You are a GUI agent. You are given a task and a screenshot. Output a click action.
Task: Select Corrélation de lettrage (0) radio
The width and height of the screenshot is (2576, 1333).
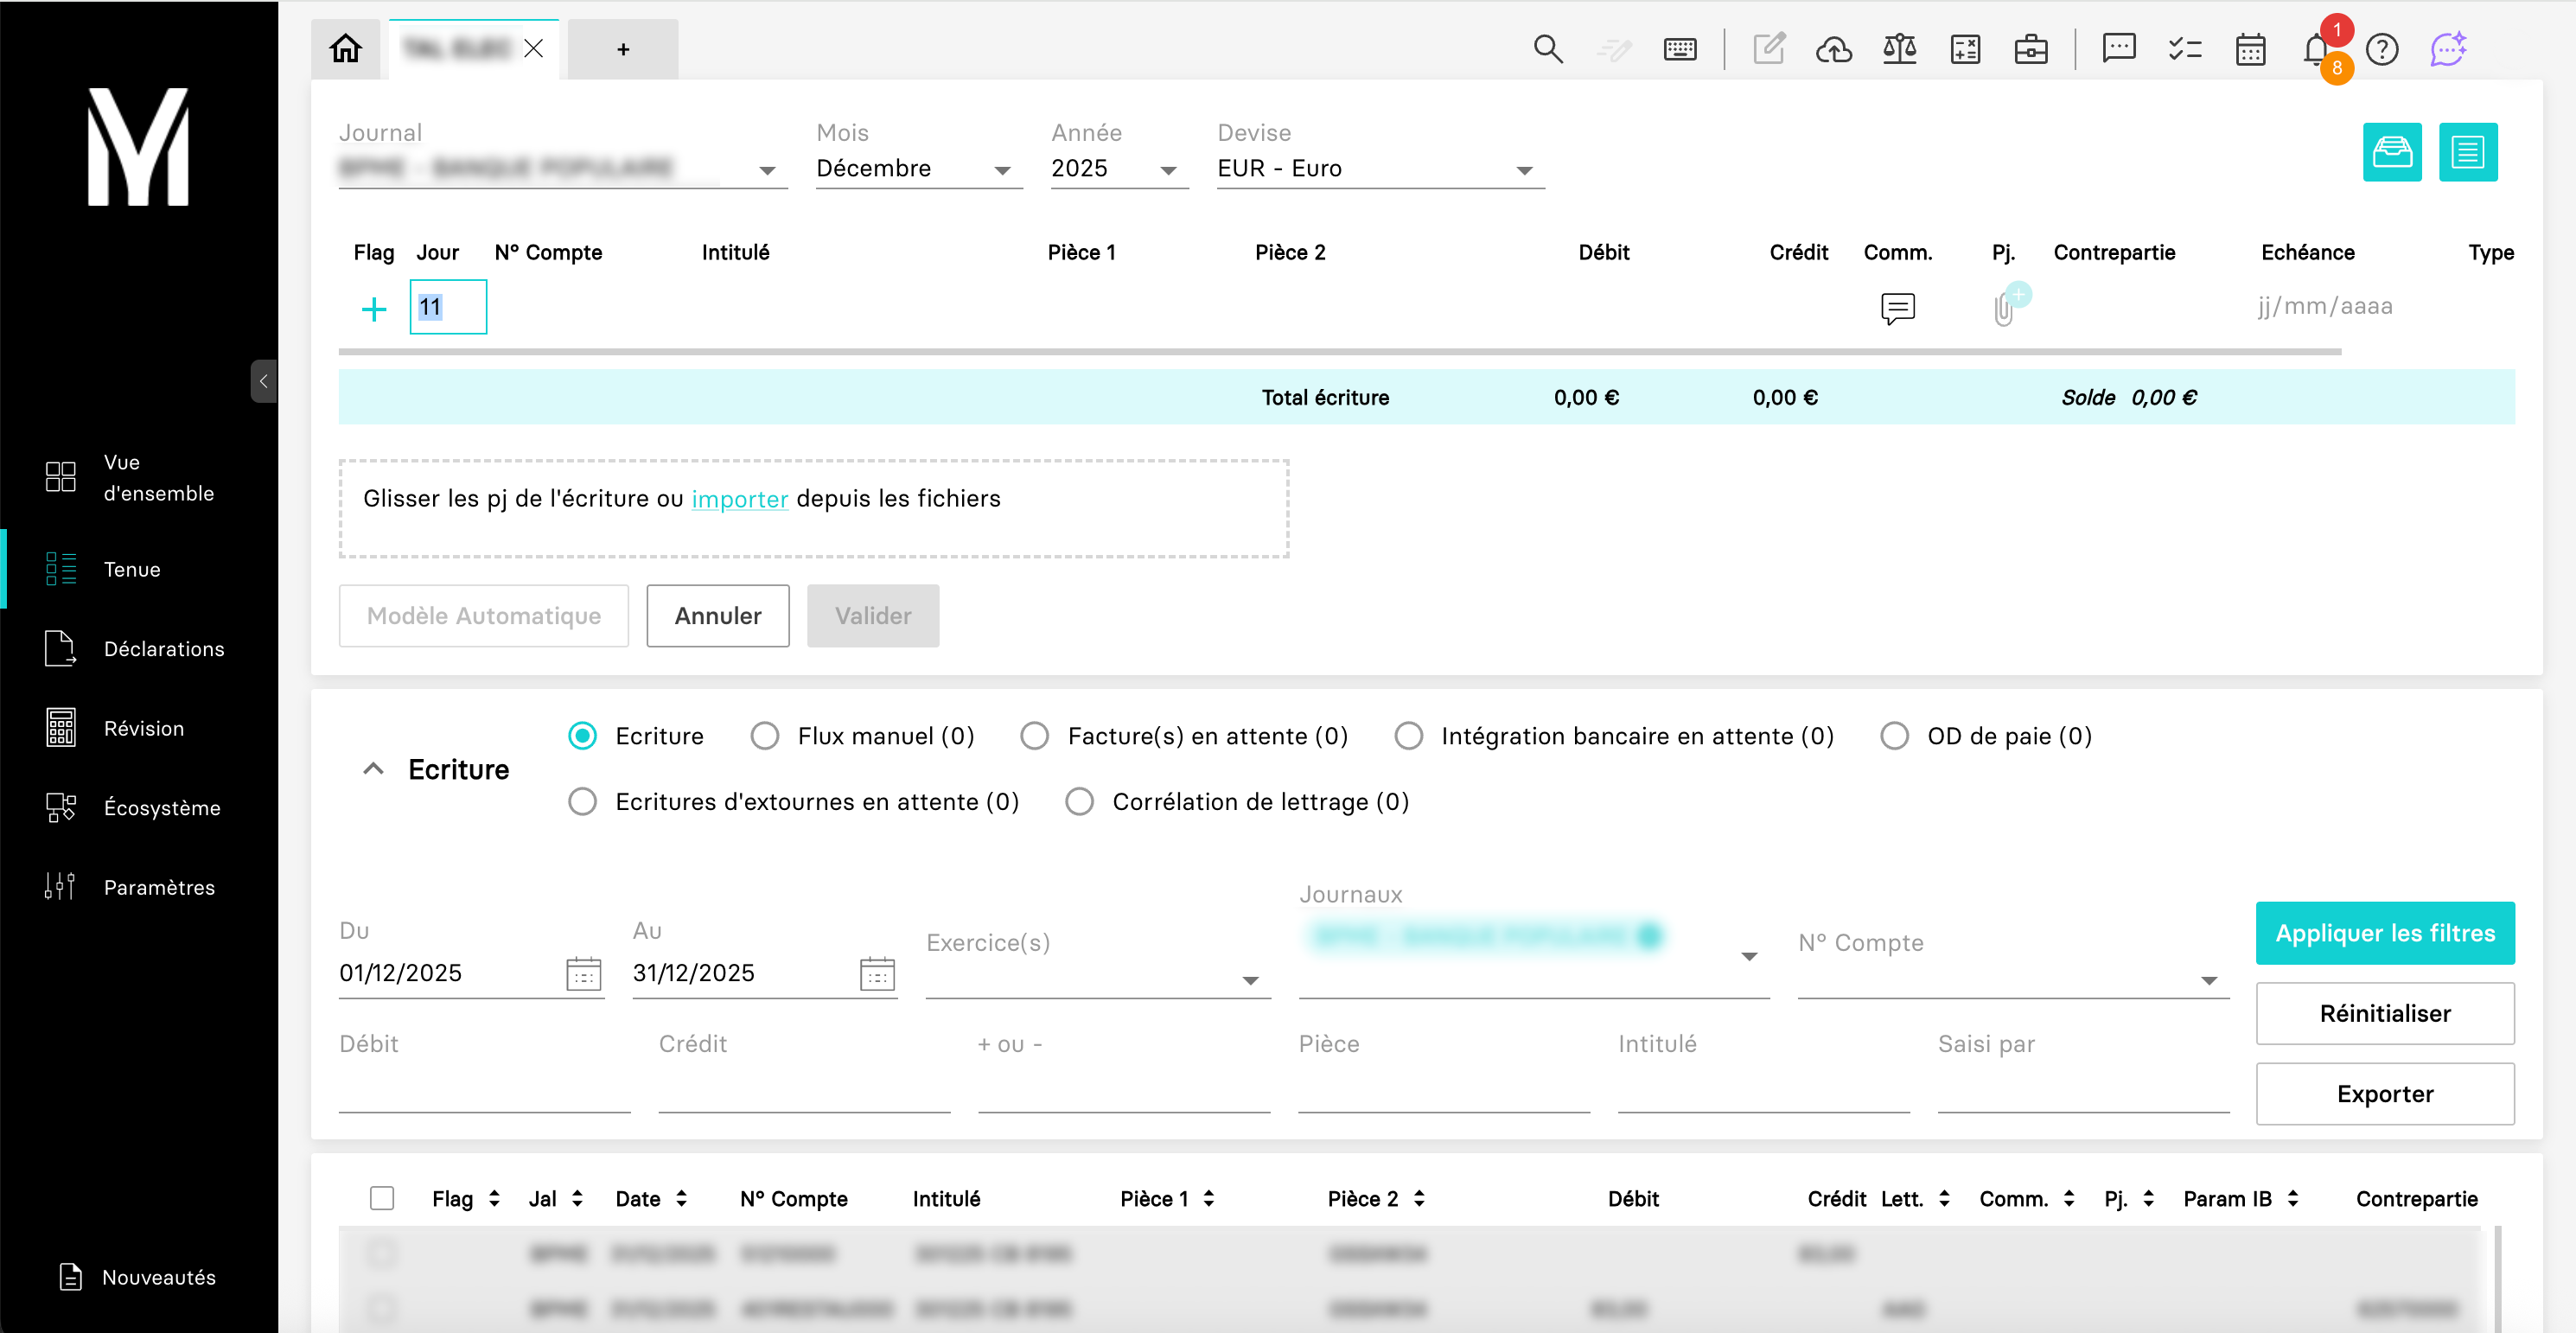1080,802
